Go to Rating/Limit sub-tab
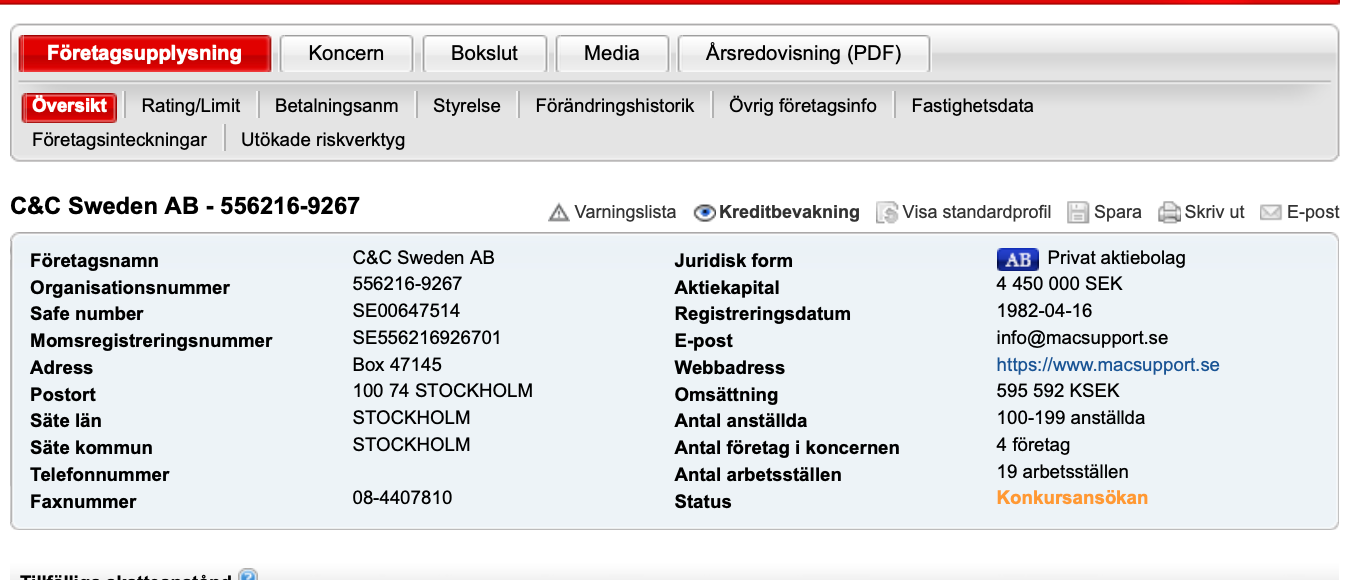Screen dimensions: 1348x580 (x=191, y=106)
